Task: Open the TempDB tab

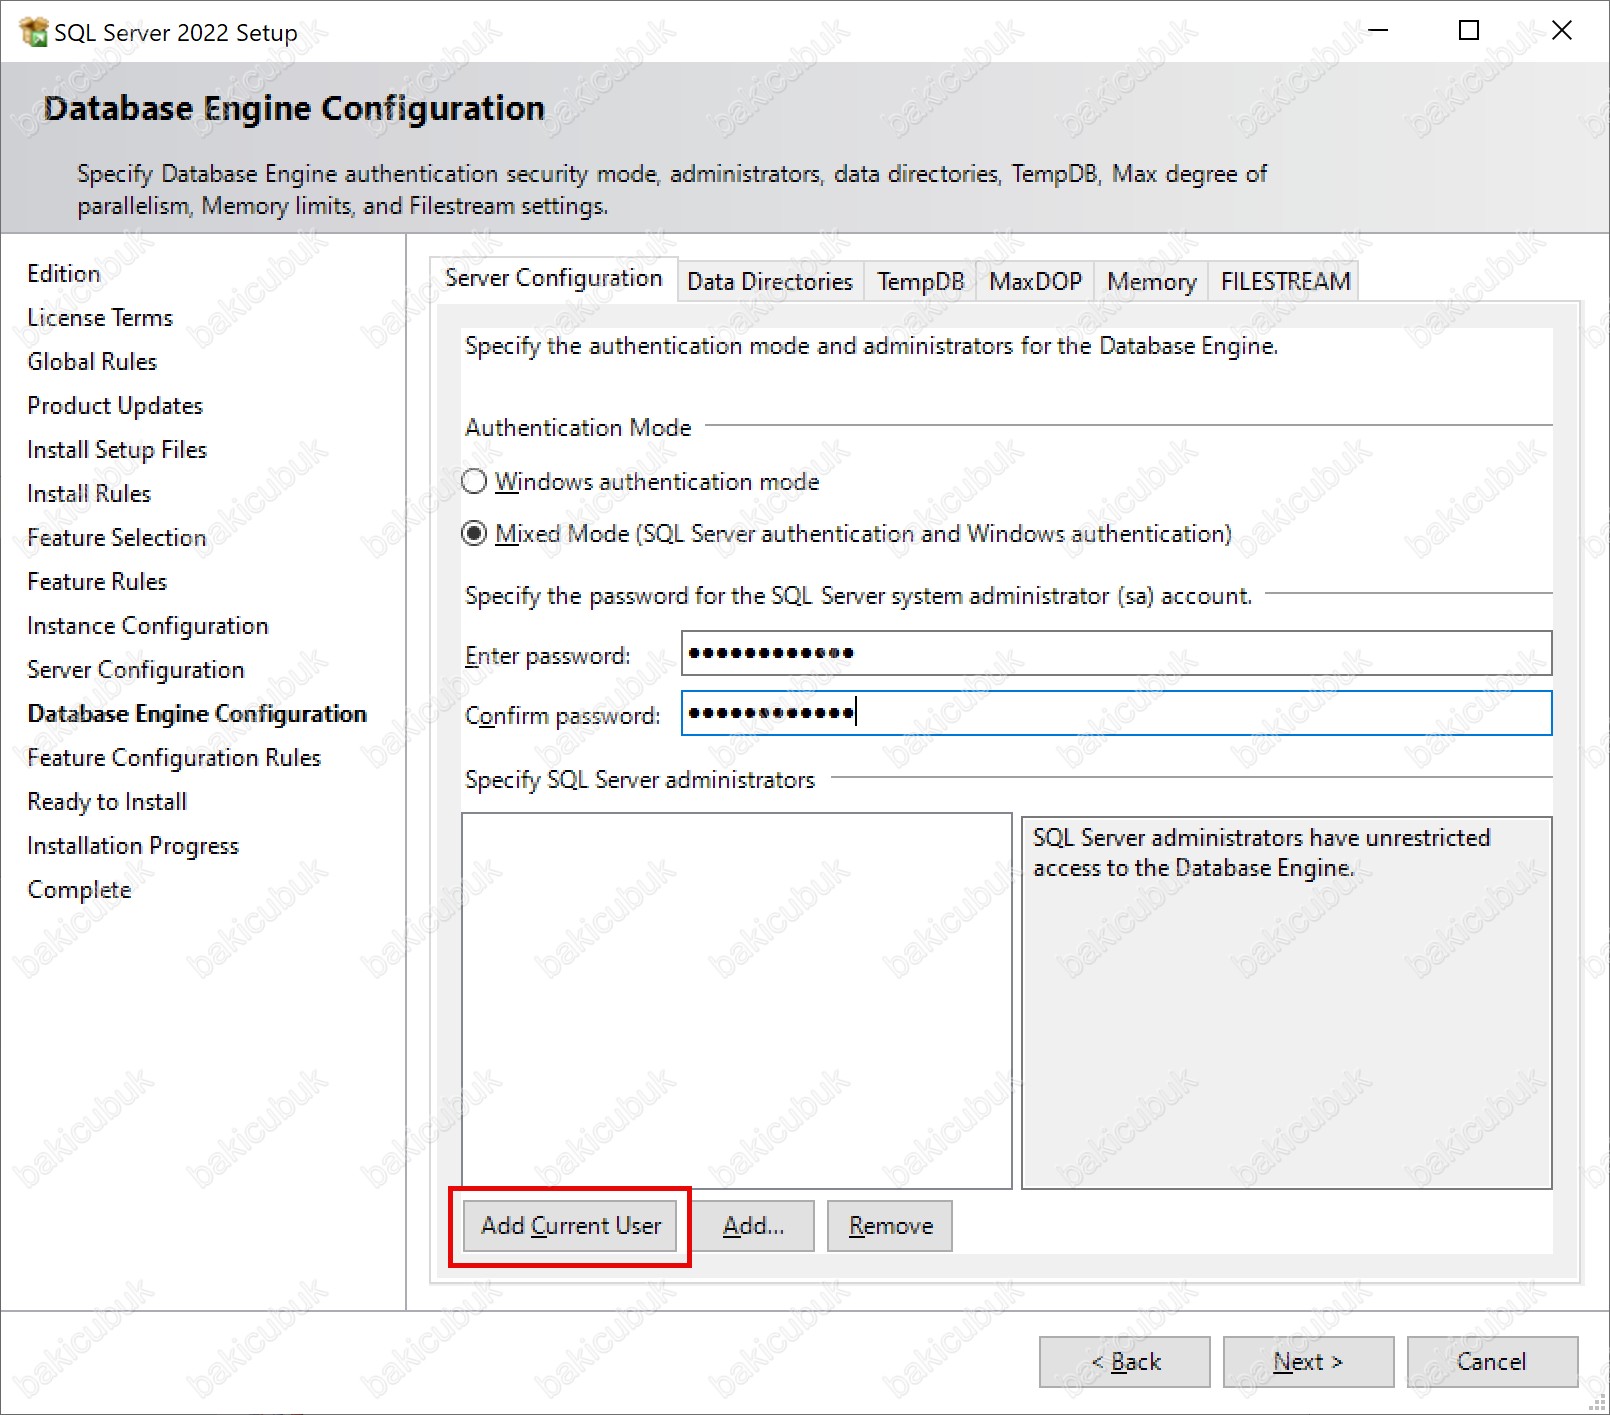Action: tap(921, 282)
